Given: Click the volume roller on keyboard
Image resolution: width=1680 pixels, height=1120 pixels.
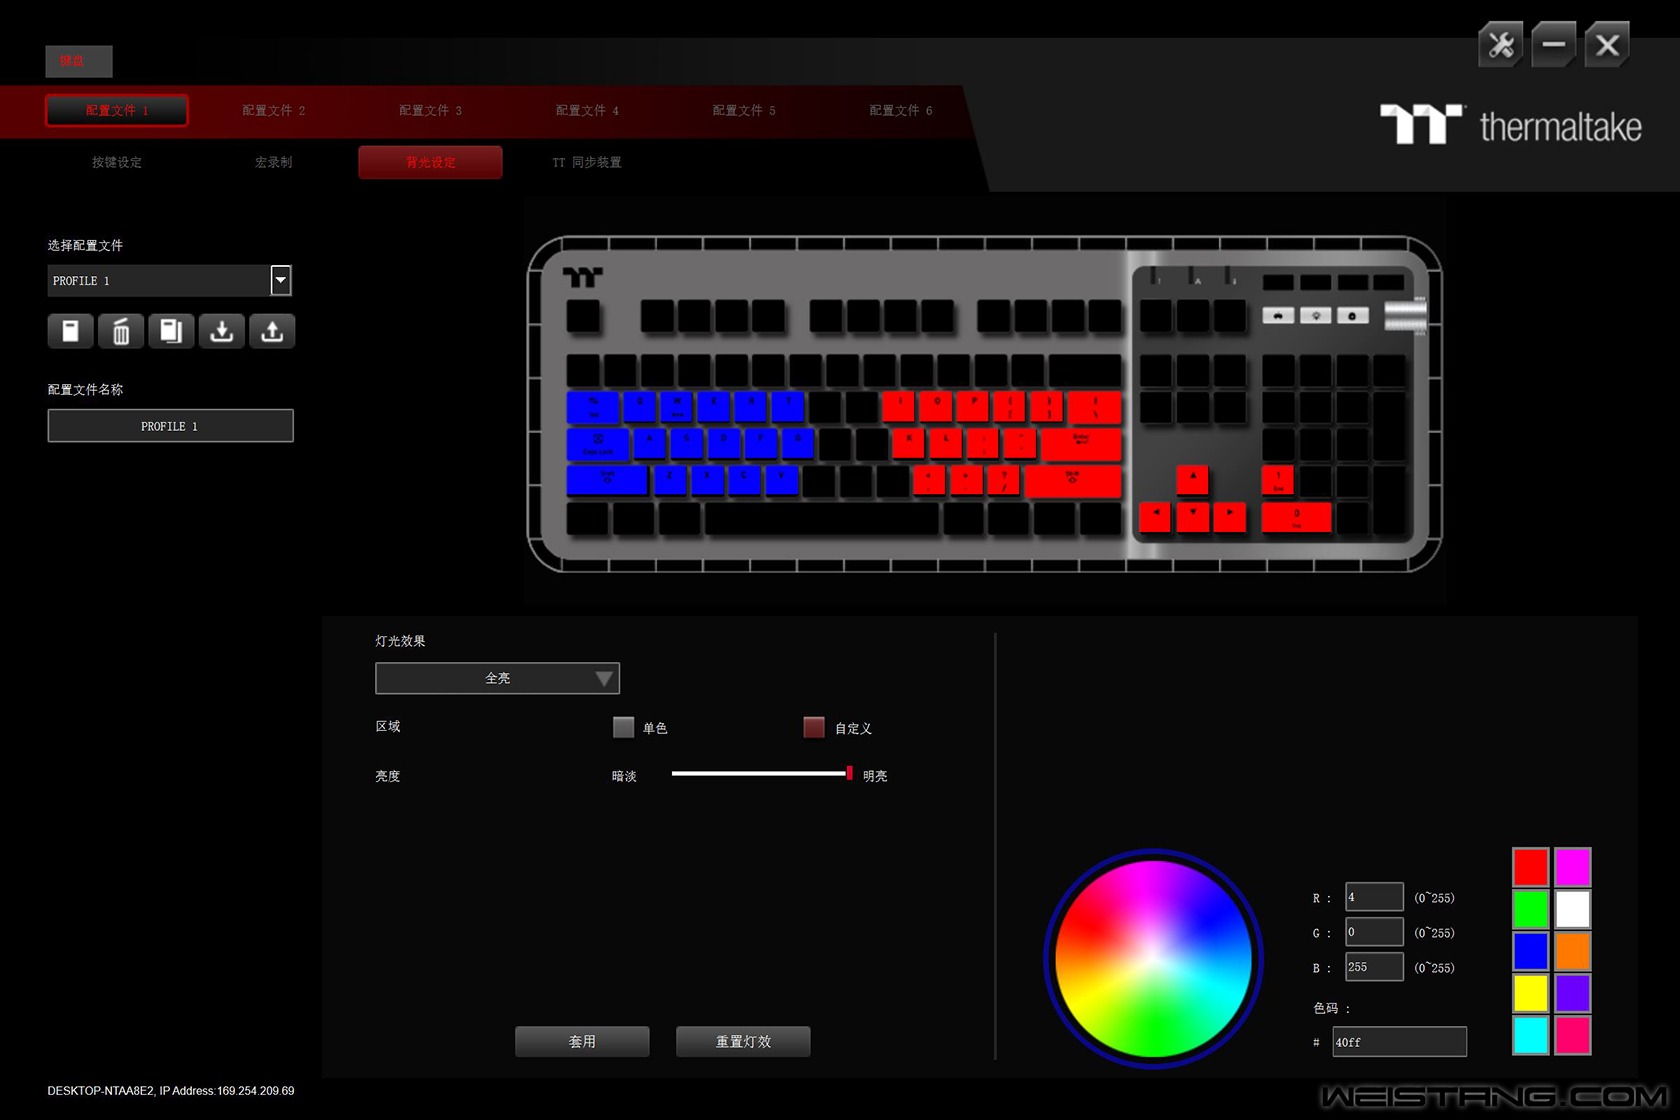Looking at the screenshot, I should pyautogui.click(x=1405, y=316).
